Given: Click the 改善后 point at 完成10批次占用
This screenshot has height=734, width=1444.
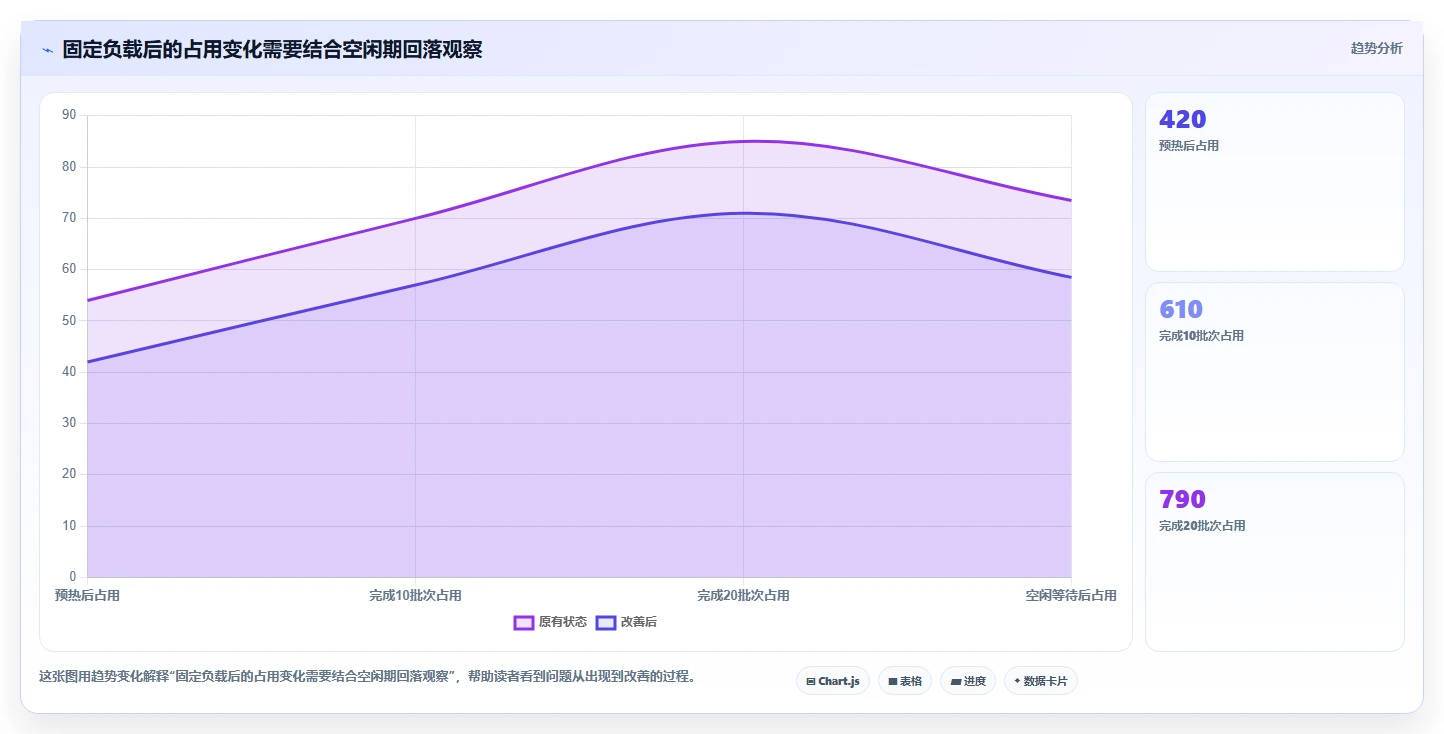Looking at the screenshot, I should pyautogui.click(x=415, y=285).
